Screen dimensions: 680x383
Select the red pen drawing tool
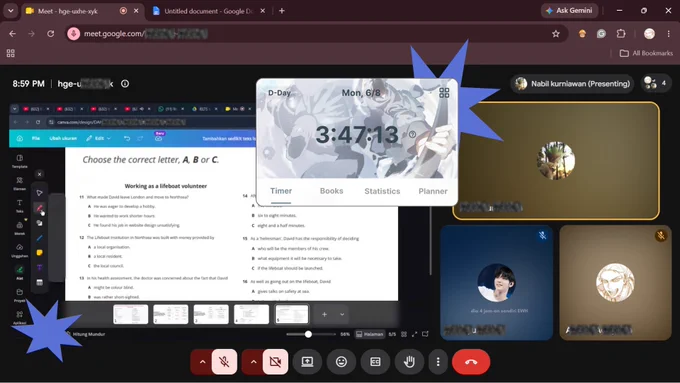[39, 208]
